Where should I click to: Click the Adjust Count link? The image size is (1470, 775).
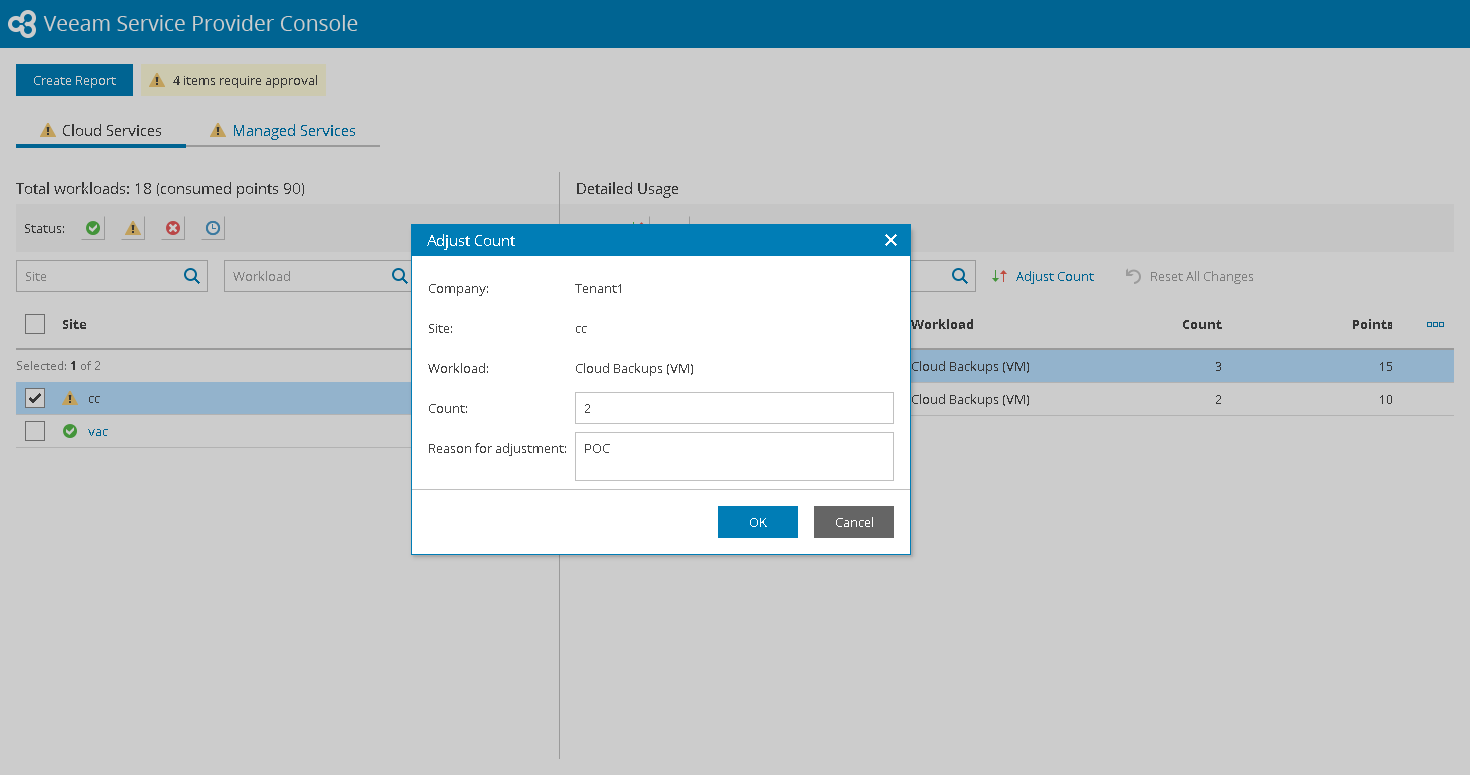pyautogui.click(x=1055, y=276)
